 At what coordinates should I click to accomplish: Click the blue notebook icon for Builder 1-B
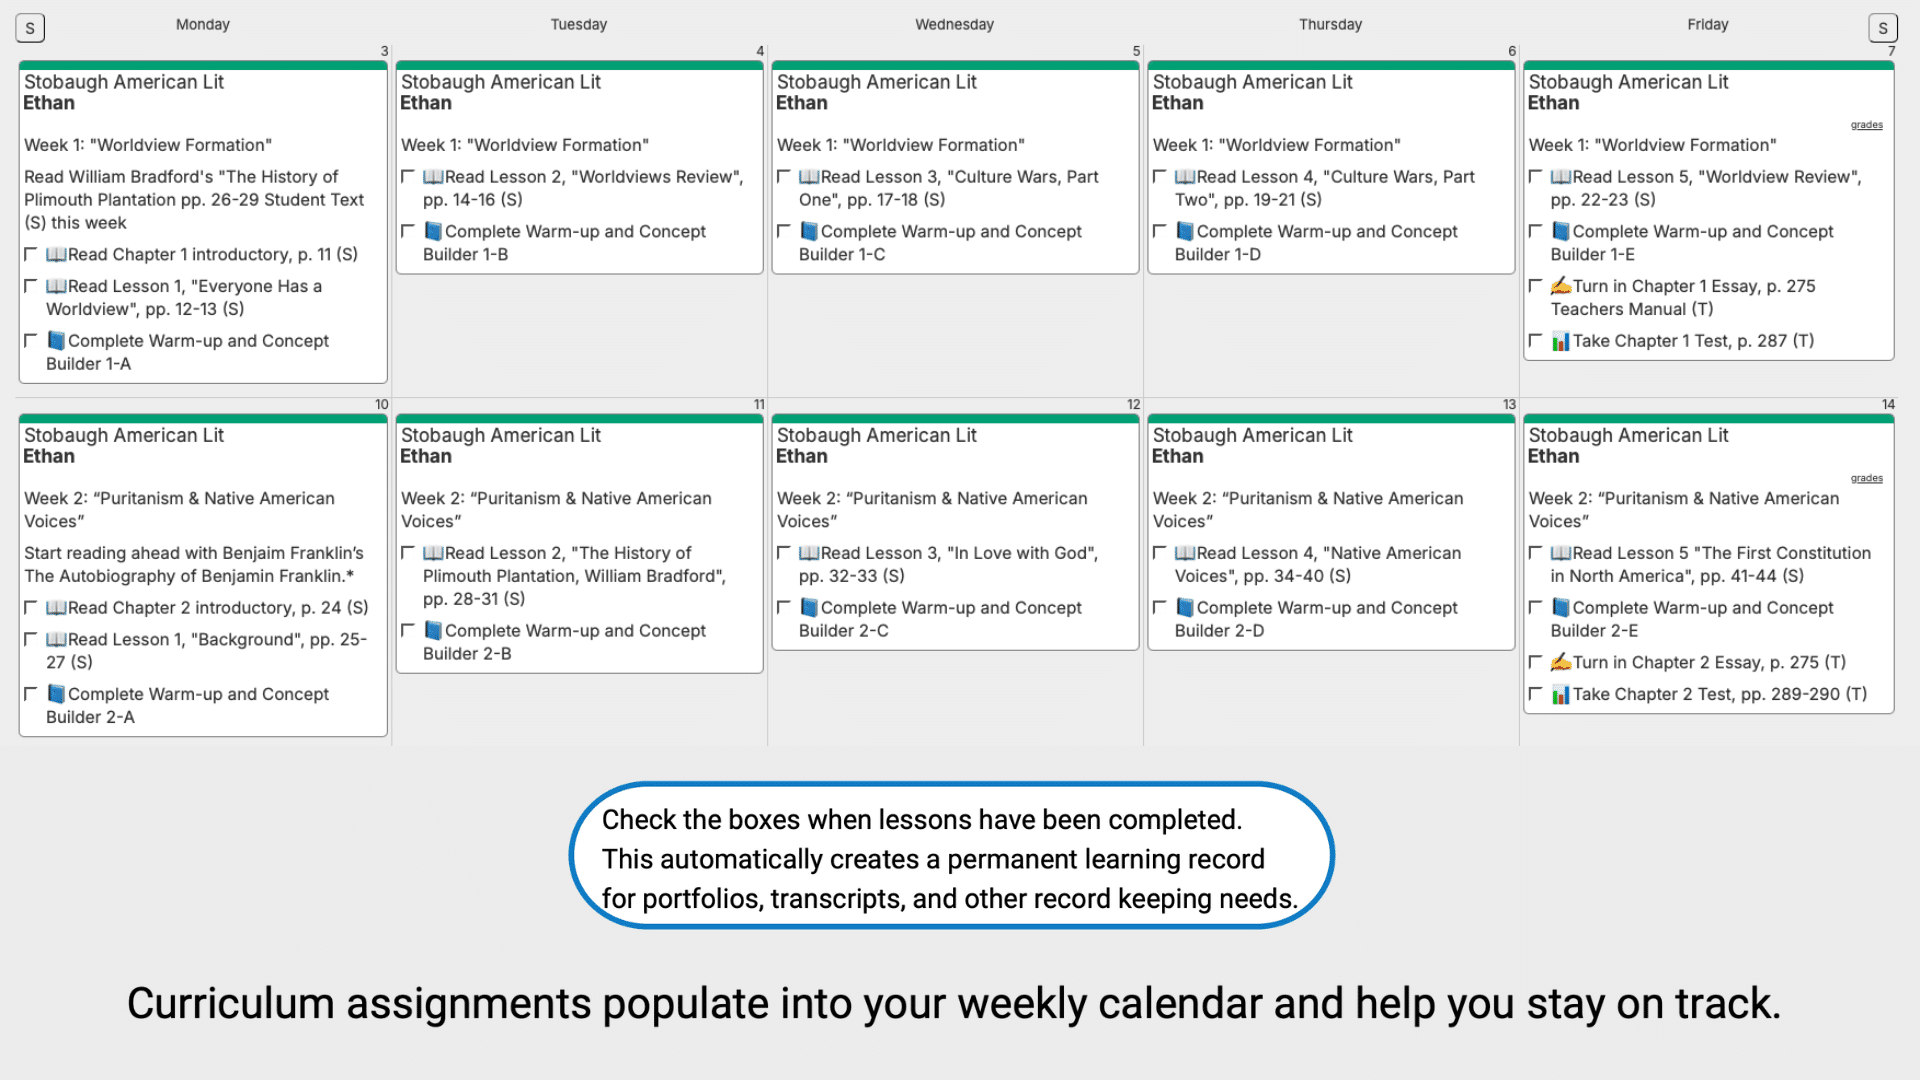(x=433, y=231)
